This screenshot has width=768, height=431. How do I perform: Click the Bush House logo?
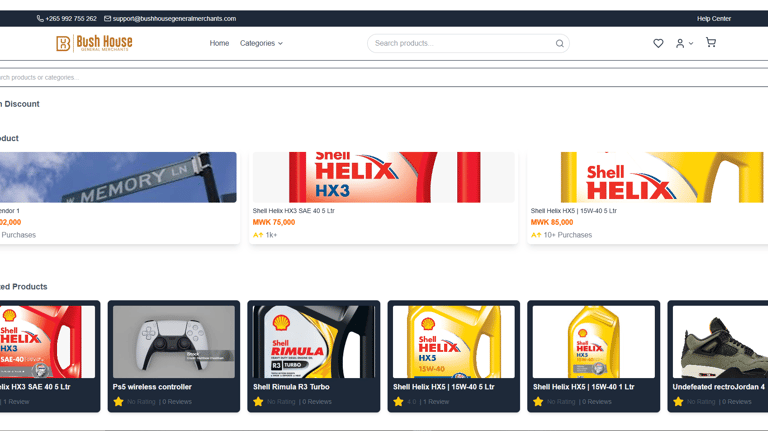pyautogui.click(x=94, y=43)
